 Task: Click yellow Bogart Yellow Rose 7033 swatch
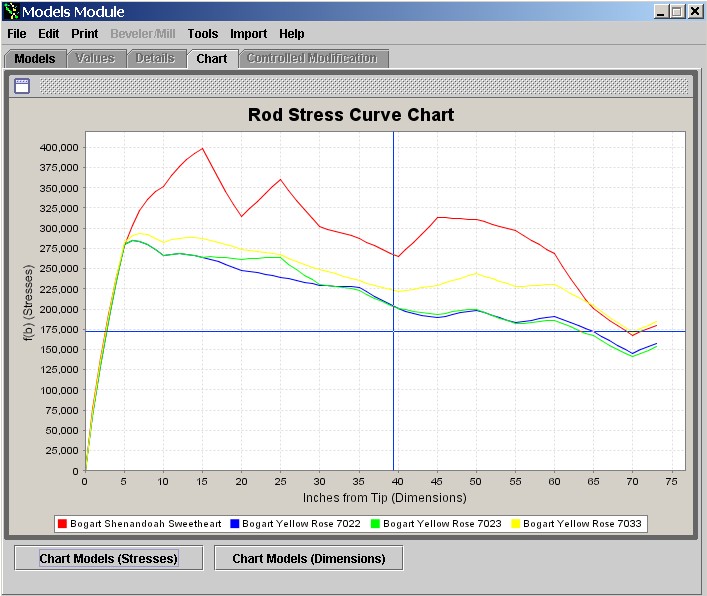tap(515, 523)
